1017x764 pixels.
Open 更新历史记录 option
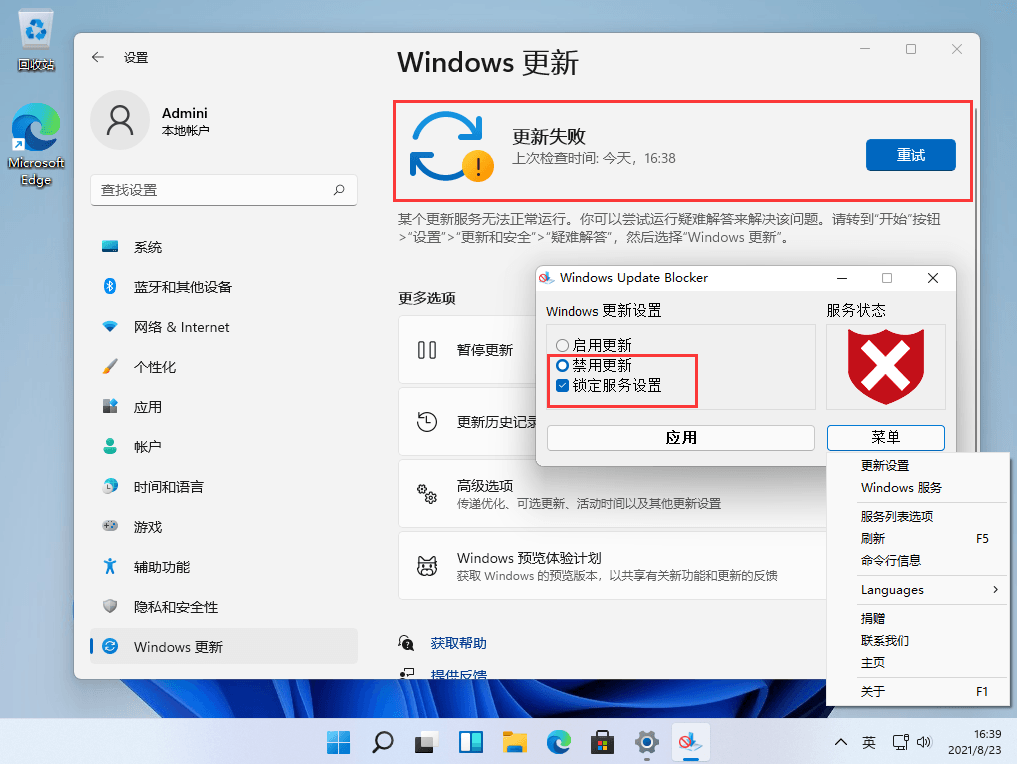pyautogui.click(x=467, y=422)
